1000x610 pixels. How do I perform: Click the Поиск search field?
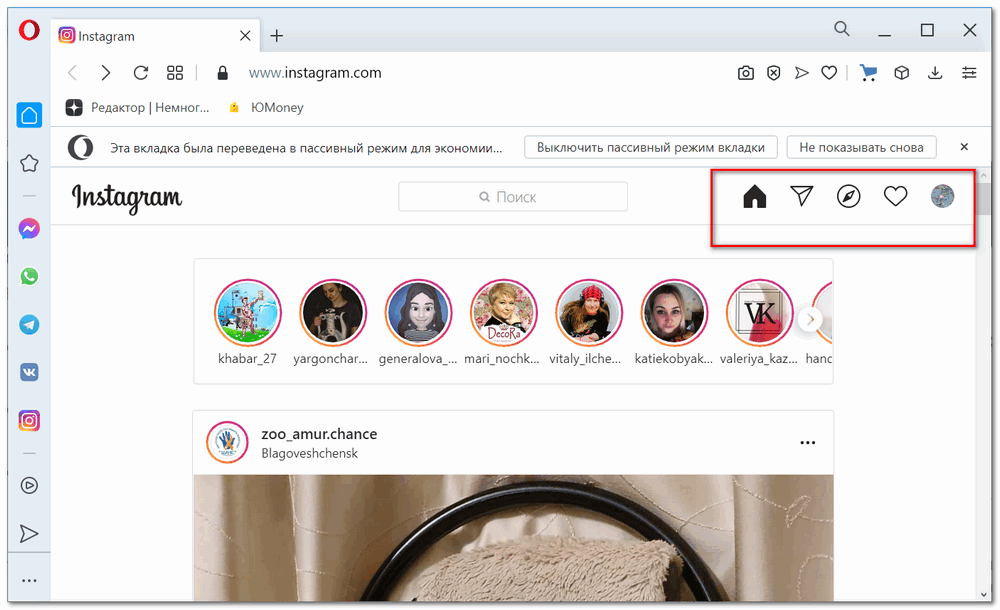pyautogui.click(x=513, y=197)
